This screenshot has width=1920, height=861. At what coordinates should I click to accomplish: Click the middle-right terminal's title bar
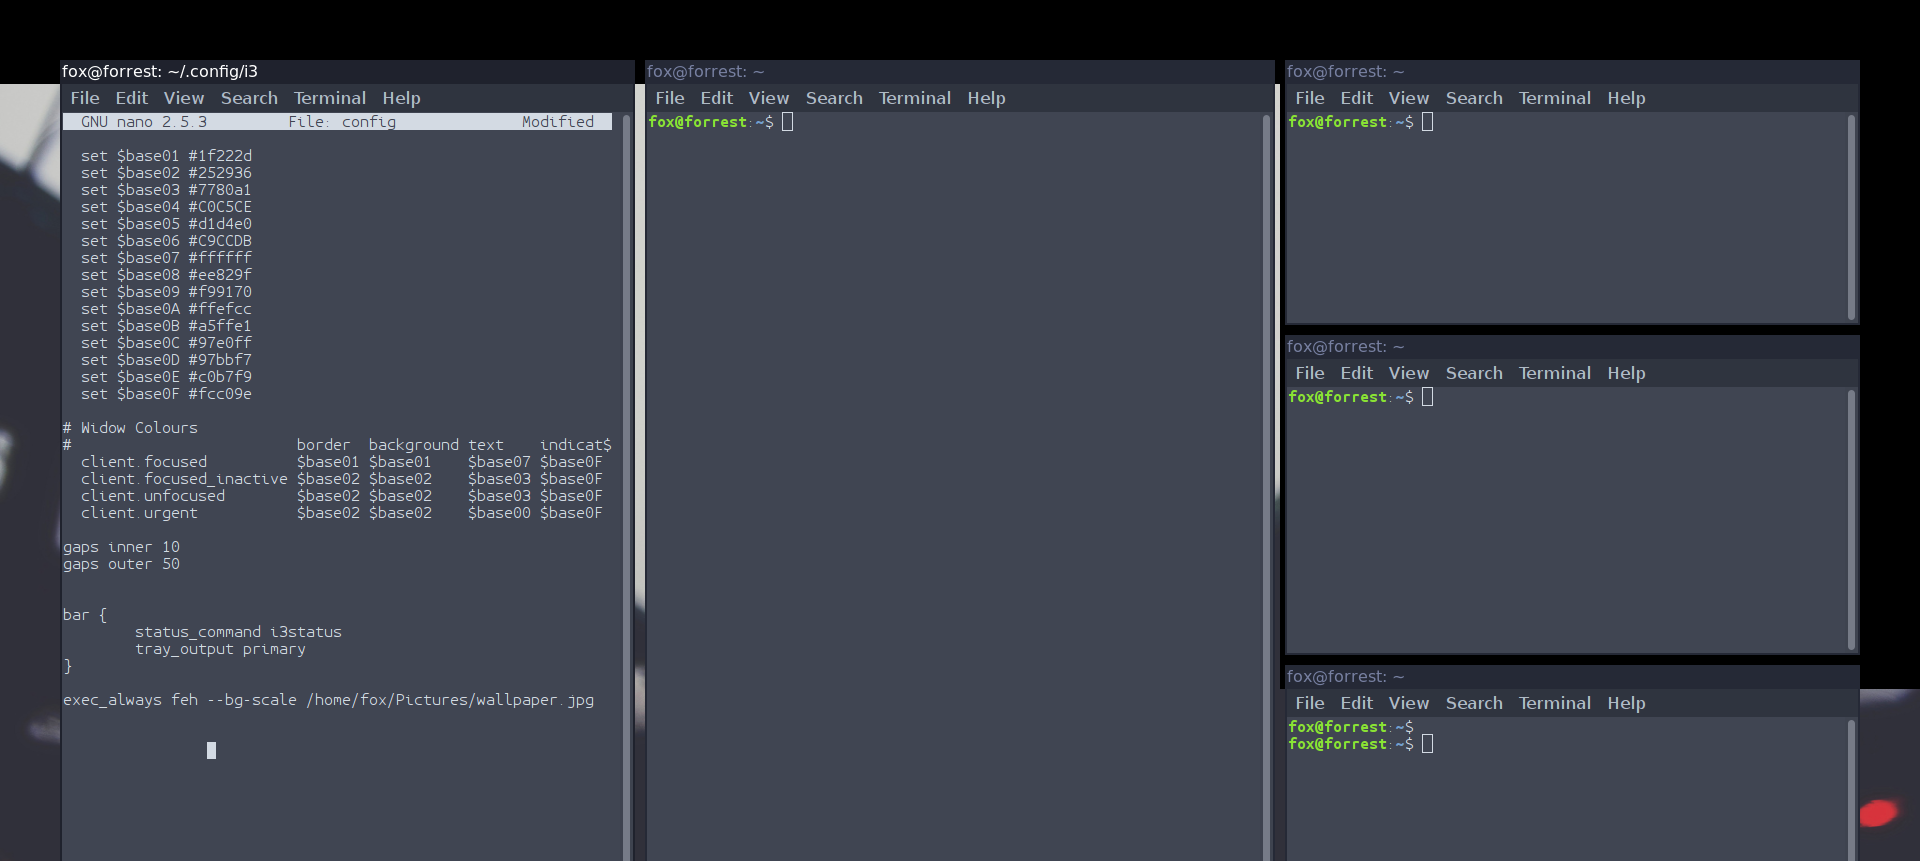[1572, 346]
